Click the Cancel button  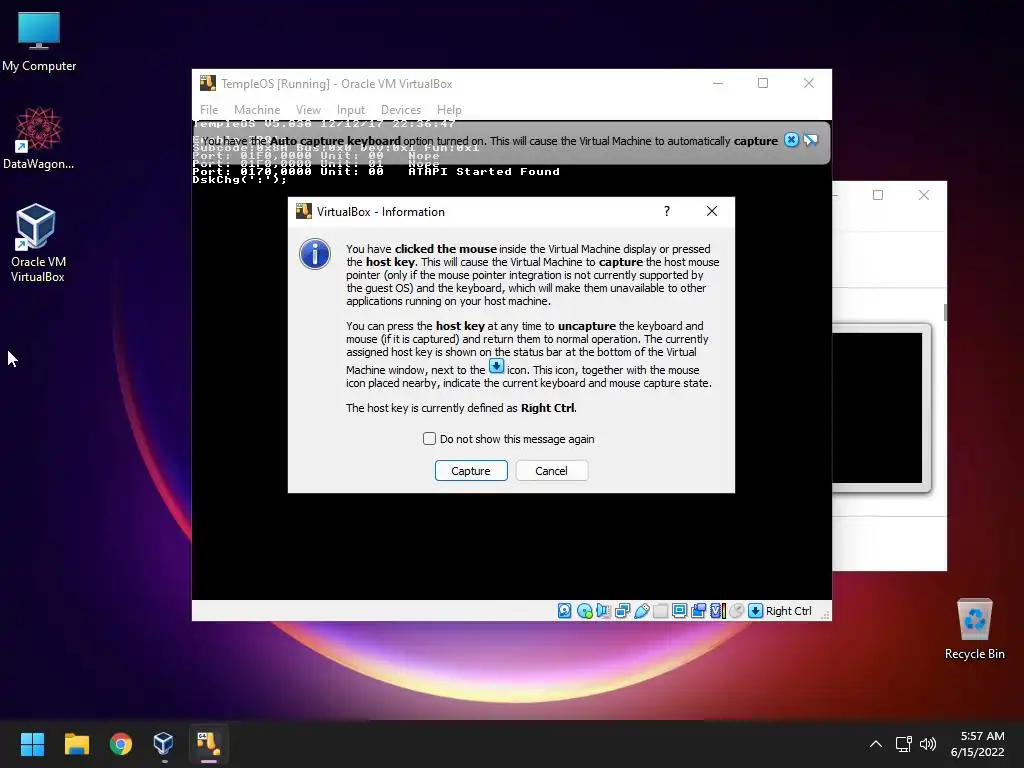[x=551, y=471]
